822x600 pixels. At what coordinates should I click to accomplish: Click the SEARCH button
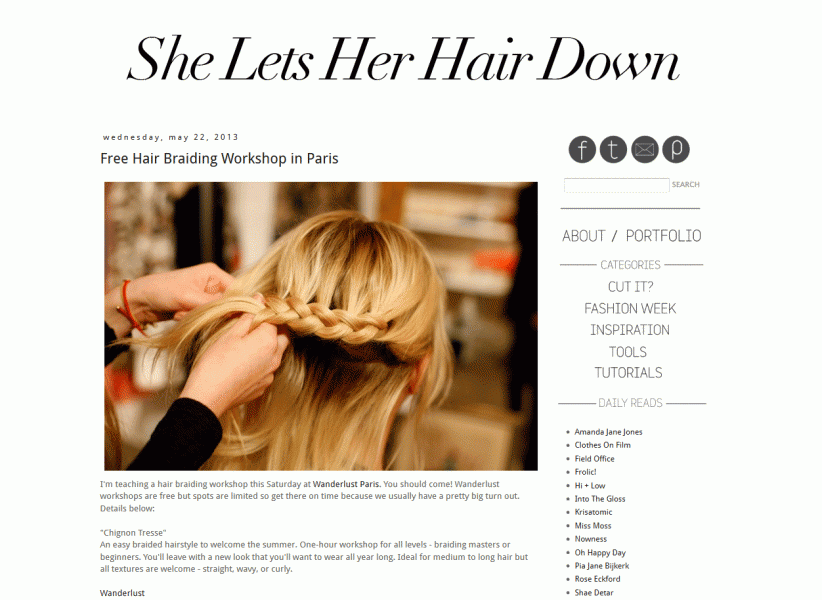coord(686,184)
